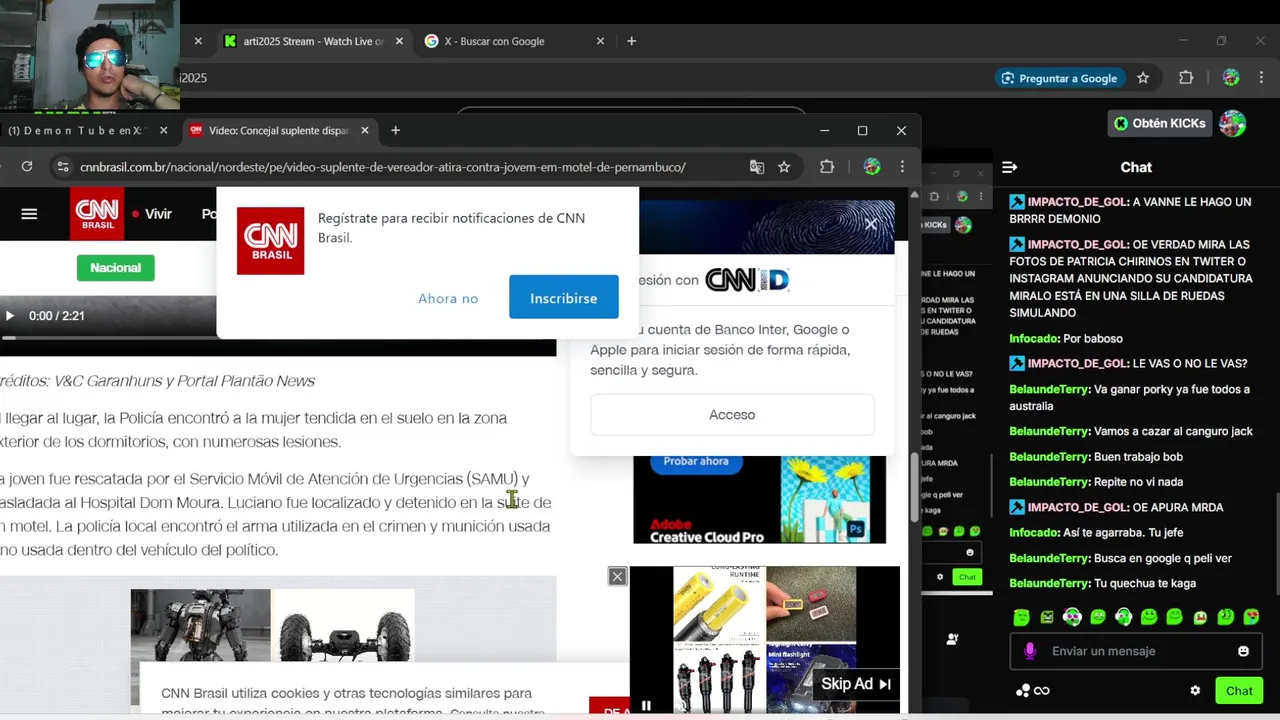Image resolution: width=1280 pixels, height=720 pixels.
Task: Open site info icon next to cnnbrasil URL
Action: pyautogui.click(x=63, y=167)
